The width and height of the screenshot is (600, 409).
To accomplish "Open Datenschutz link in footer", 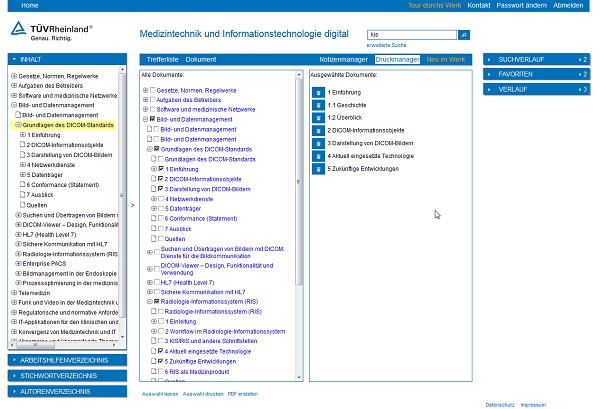I will pyautogui.click(x=500, y=405).
